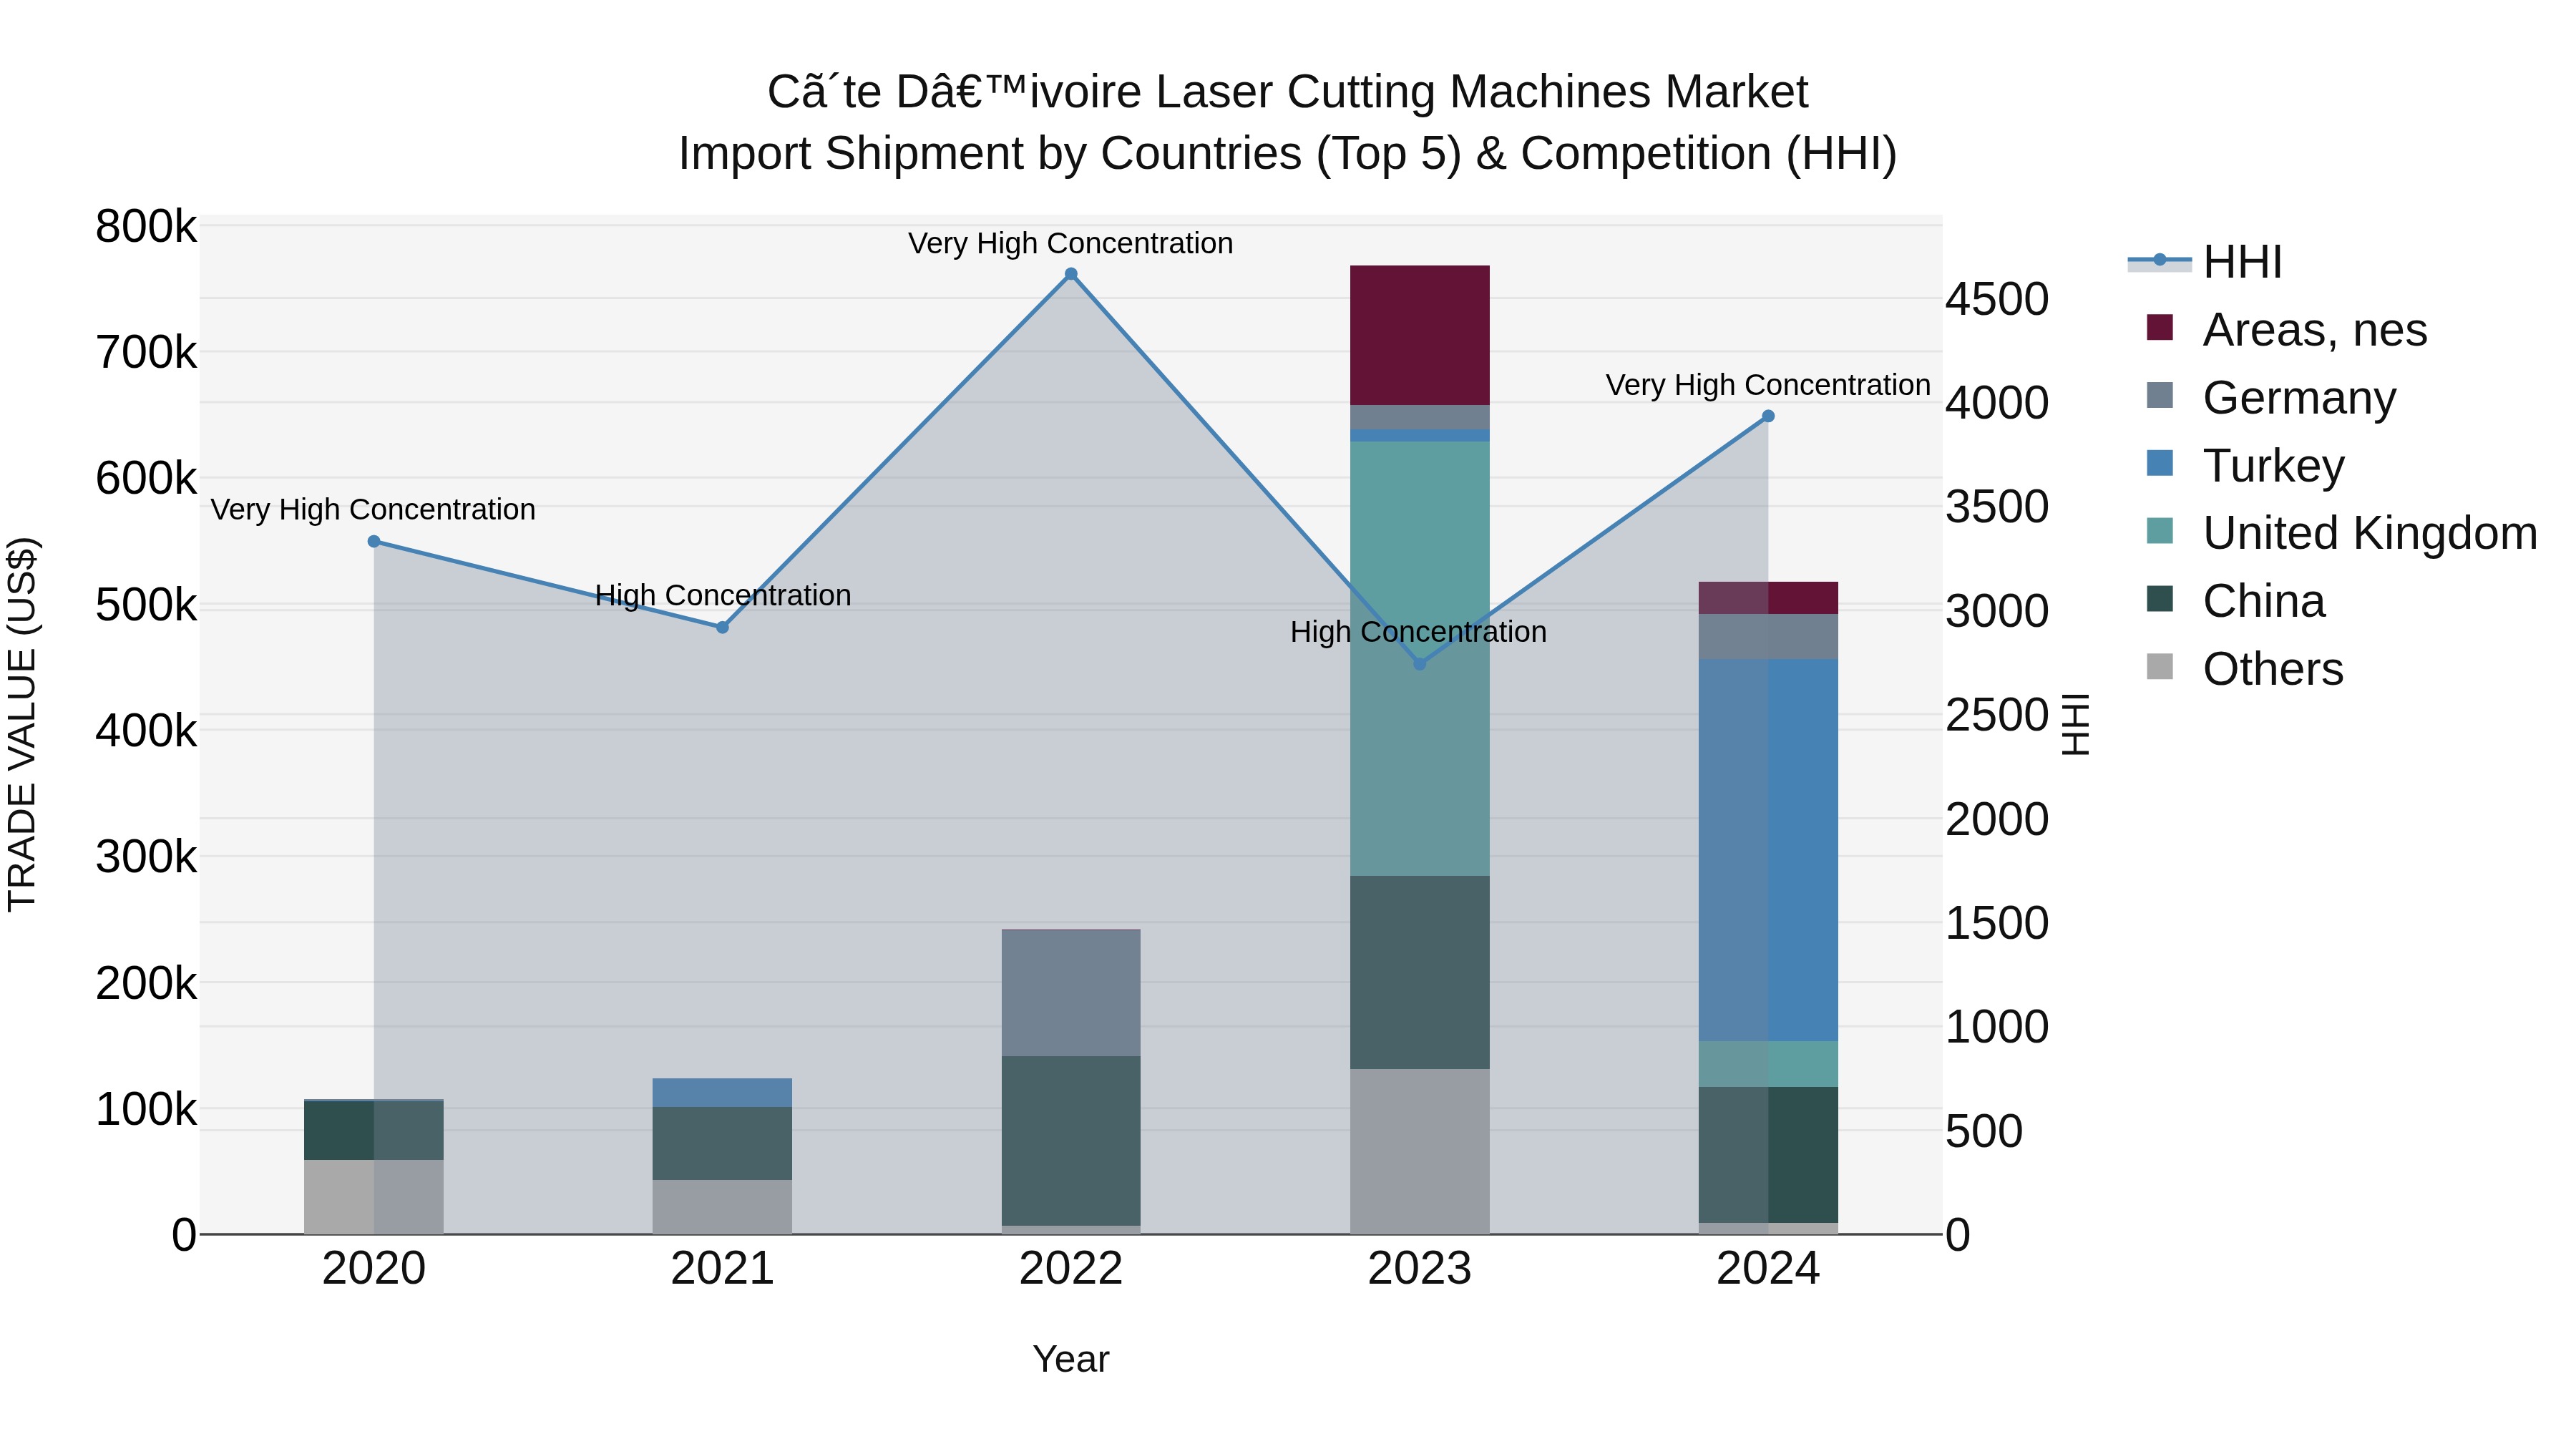The width and height of the screenshot is (2576, 1449).
Task: Toggle United Kingdom series in legend
Action: [2341, 533]
